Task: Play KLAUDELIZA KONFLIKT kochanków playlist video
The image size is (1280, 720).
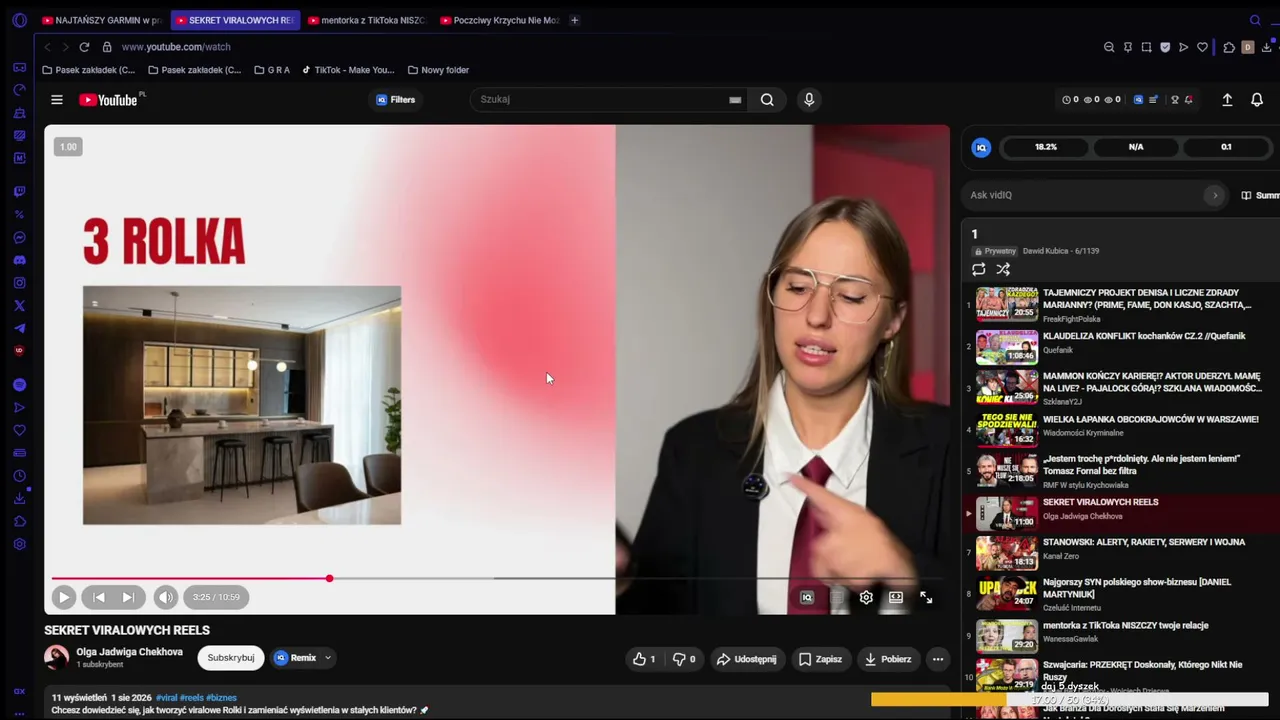Action: (x=1120, y=345)
